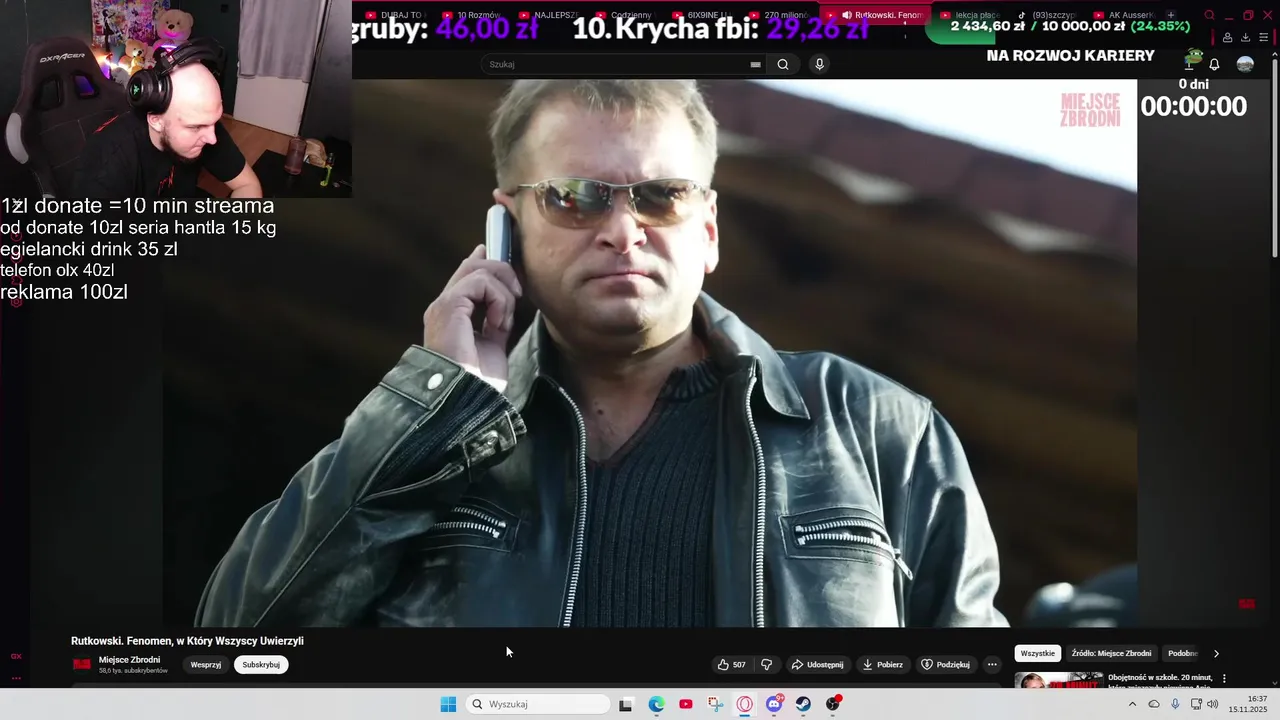Select the Źródło: Miejsce Zbrodni chip
Viewport: 1280px width, 720px height.
(1111, 653)
